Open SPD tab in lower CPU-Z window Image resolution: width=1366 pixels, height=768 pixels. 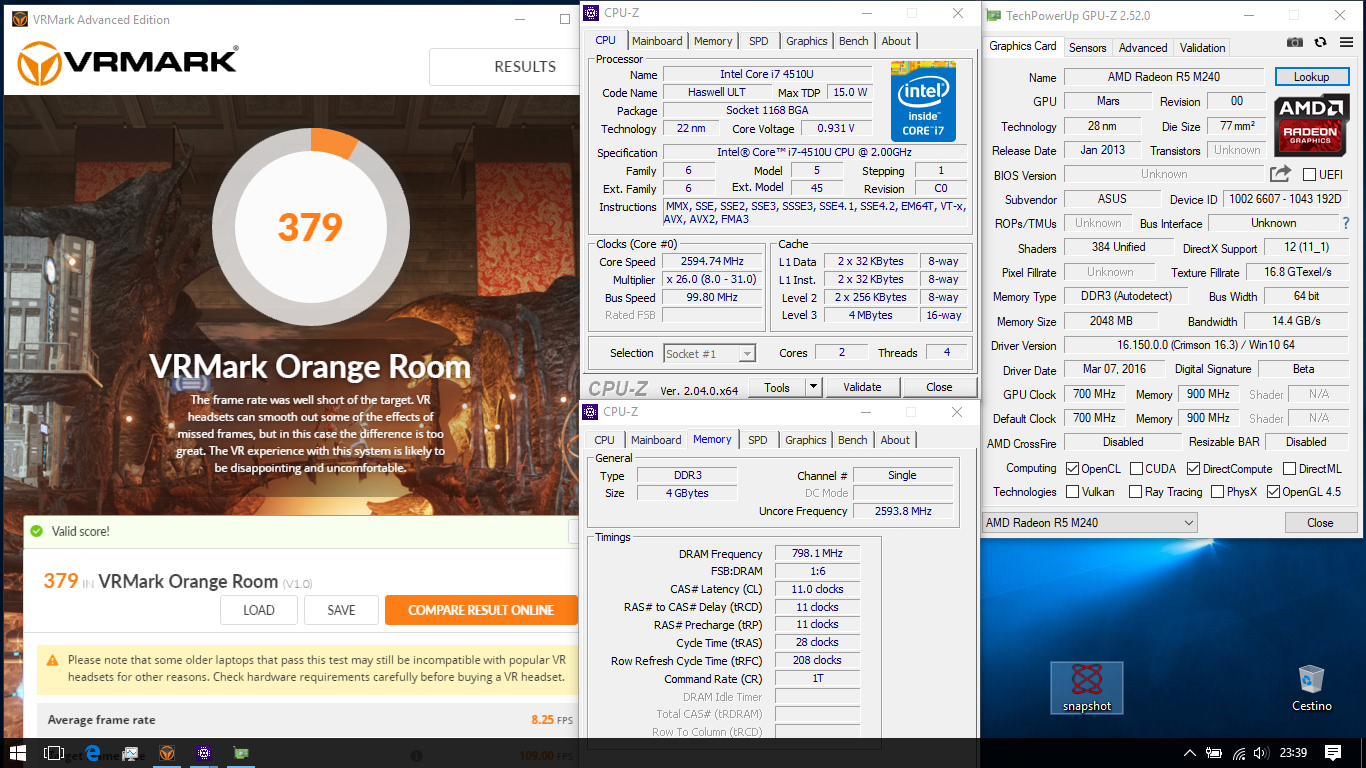(758, 440)
